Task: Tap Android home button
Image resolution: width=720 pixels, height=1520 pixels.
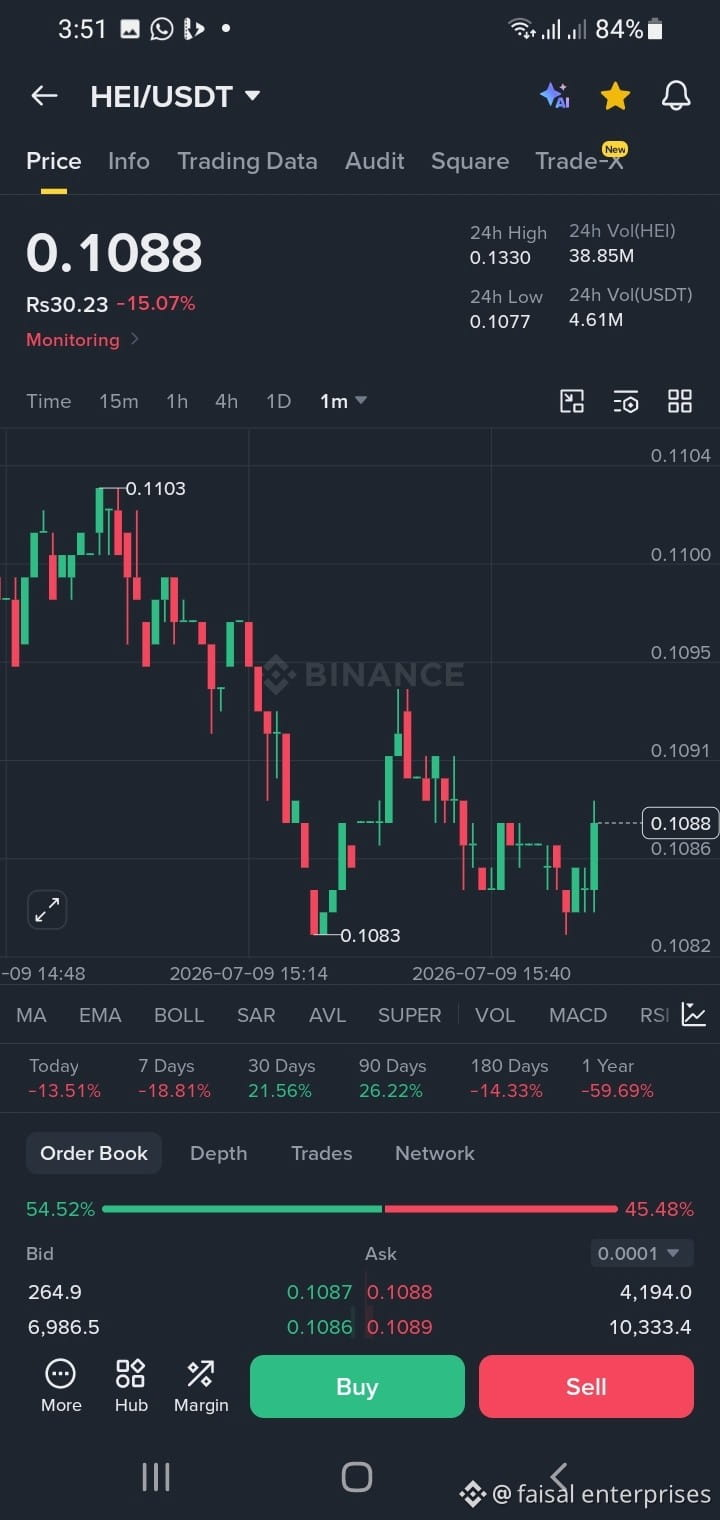Action: (357, 1477)
